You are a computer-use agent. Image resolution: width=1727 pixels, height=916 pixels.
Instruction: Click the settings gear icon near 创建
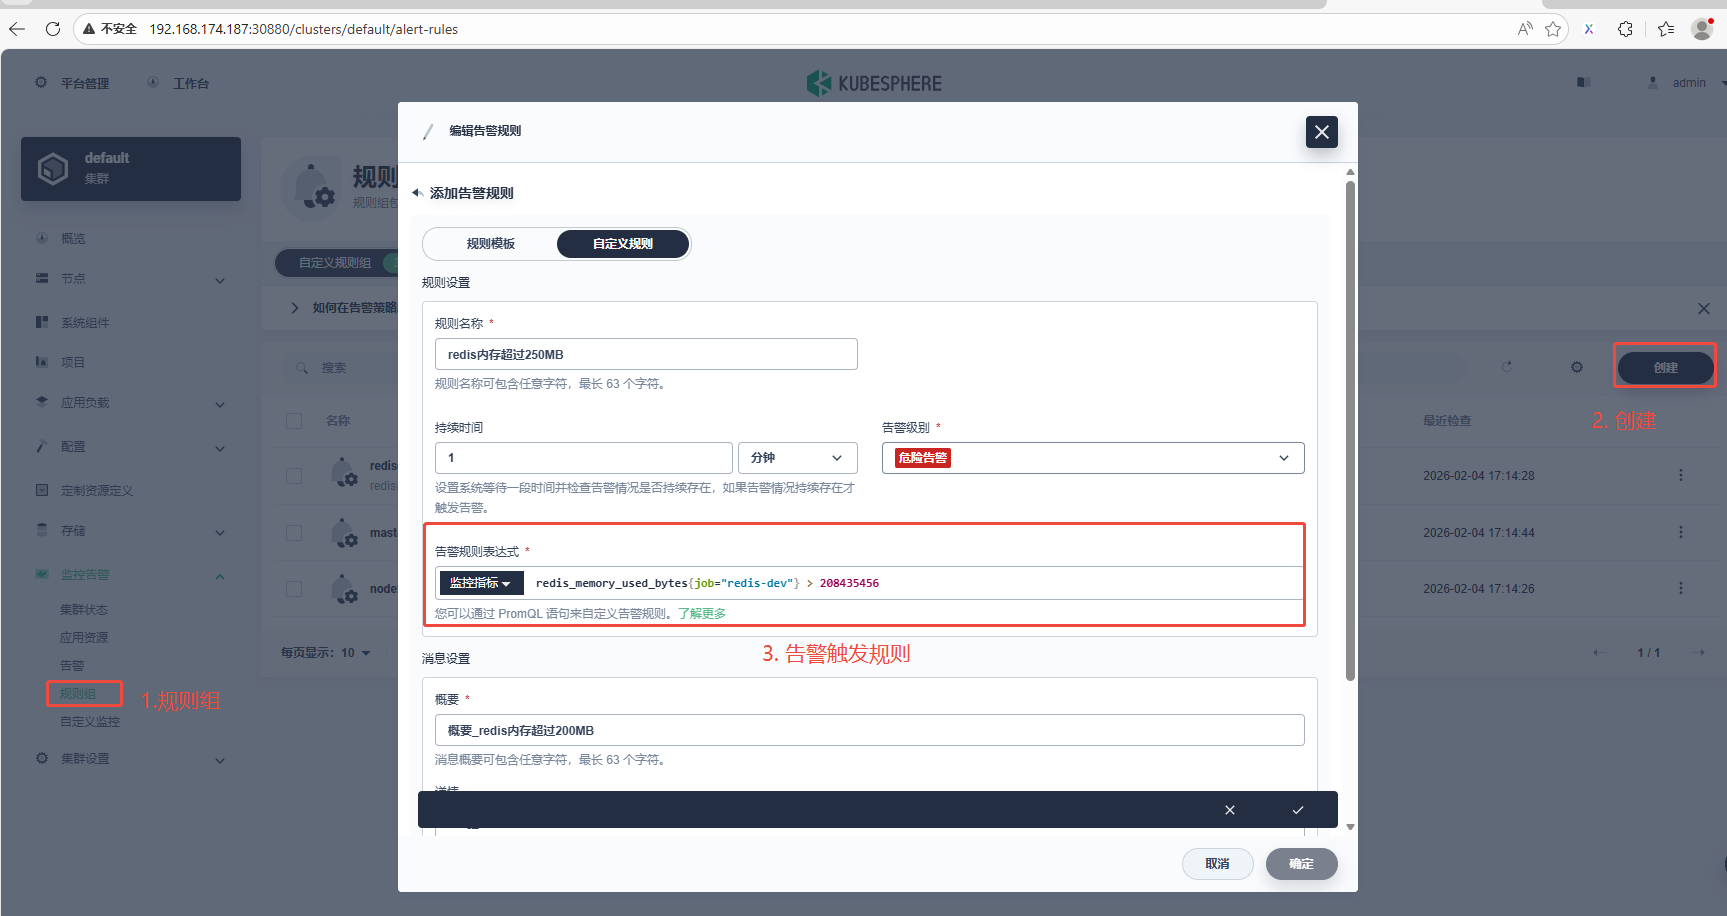pyautogui.click(x=1577, y=367)
